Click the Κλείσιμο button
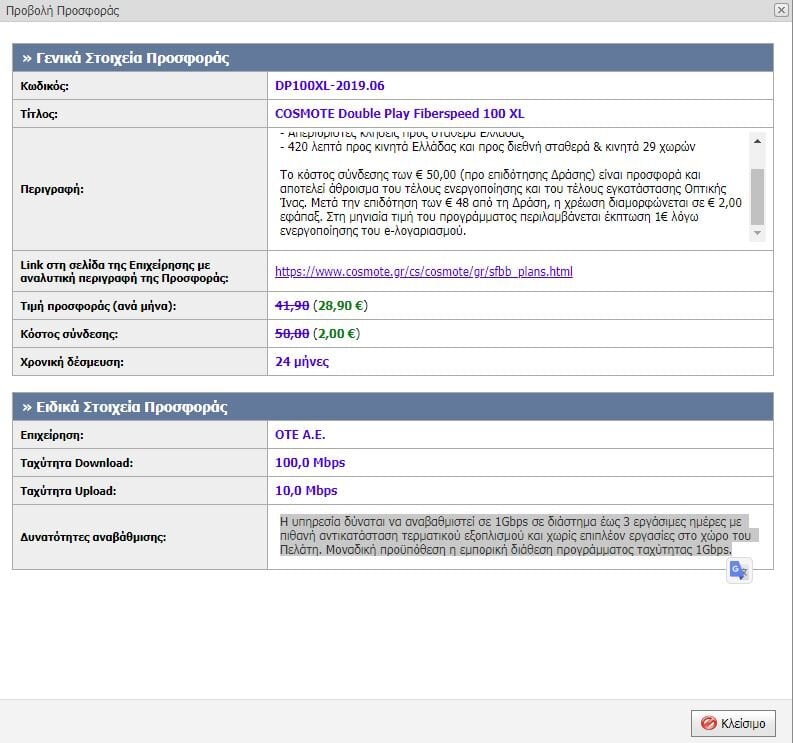This screenshot has width=793, height=743. pyautogui.click(x=733, y=723)
